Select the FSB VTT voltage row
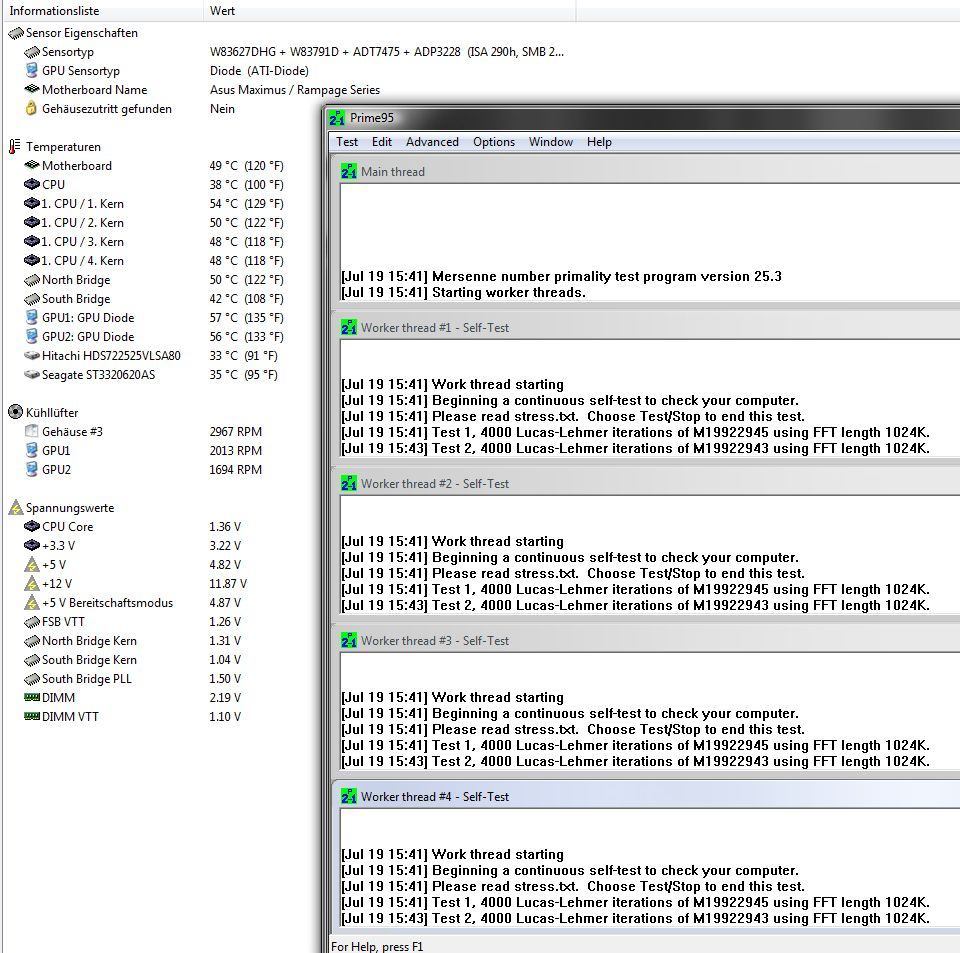 (x=133, y=621)
